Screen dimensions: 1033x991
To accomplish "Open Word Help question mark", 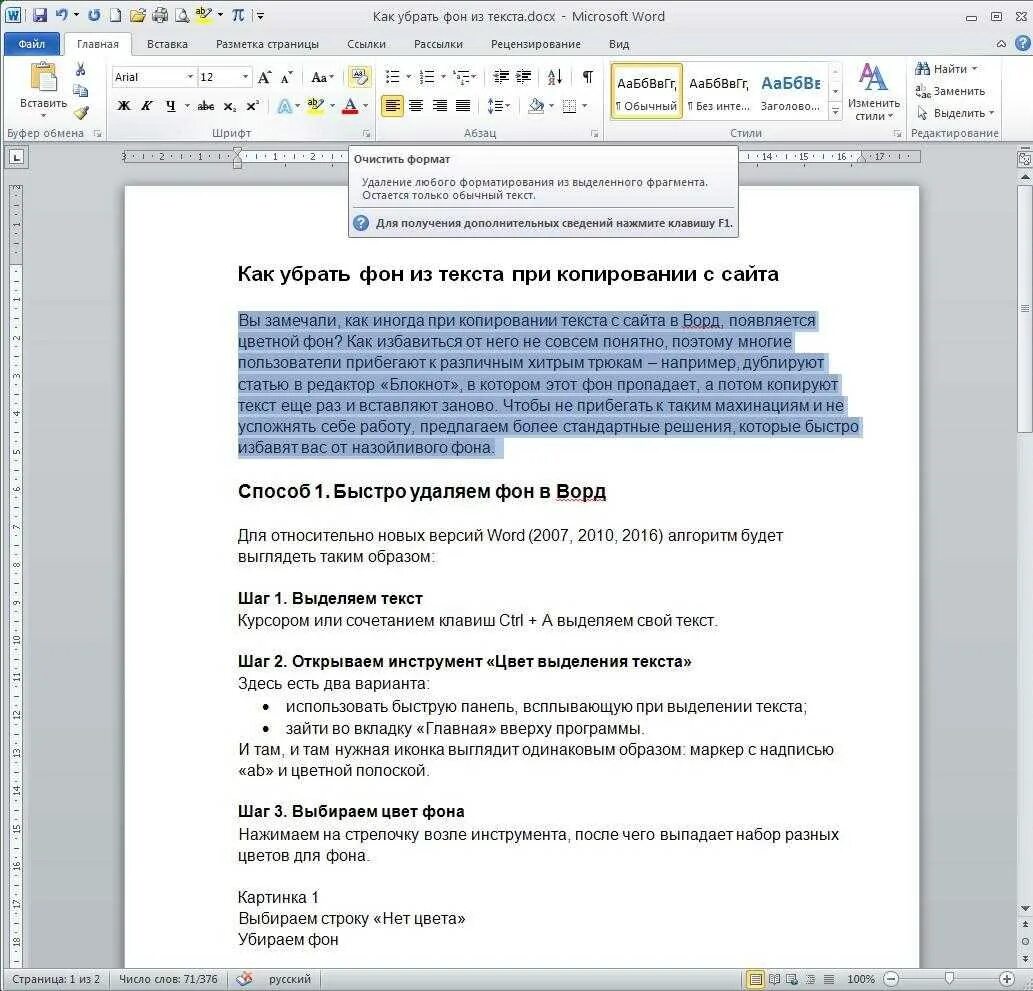I will tap(1022, 43).
